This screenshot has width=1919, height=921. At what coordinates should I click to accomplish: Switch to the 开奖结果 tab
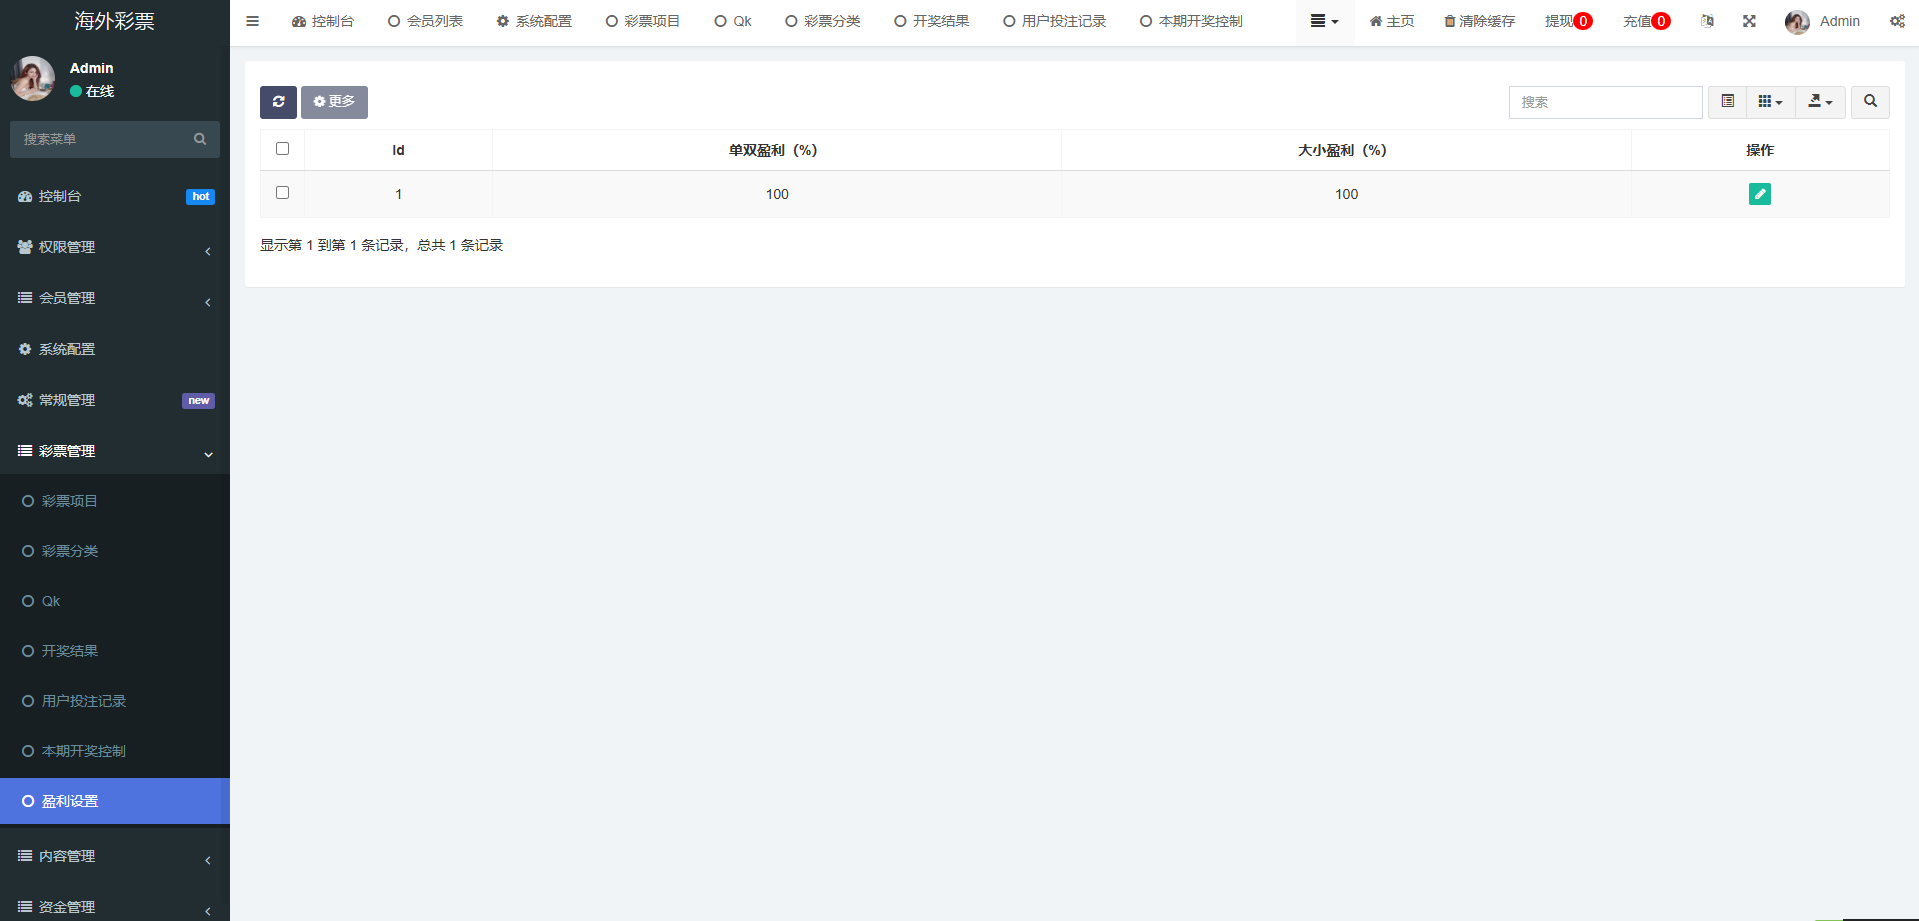932,21
